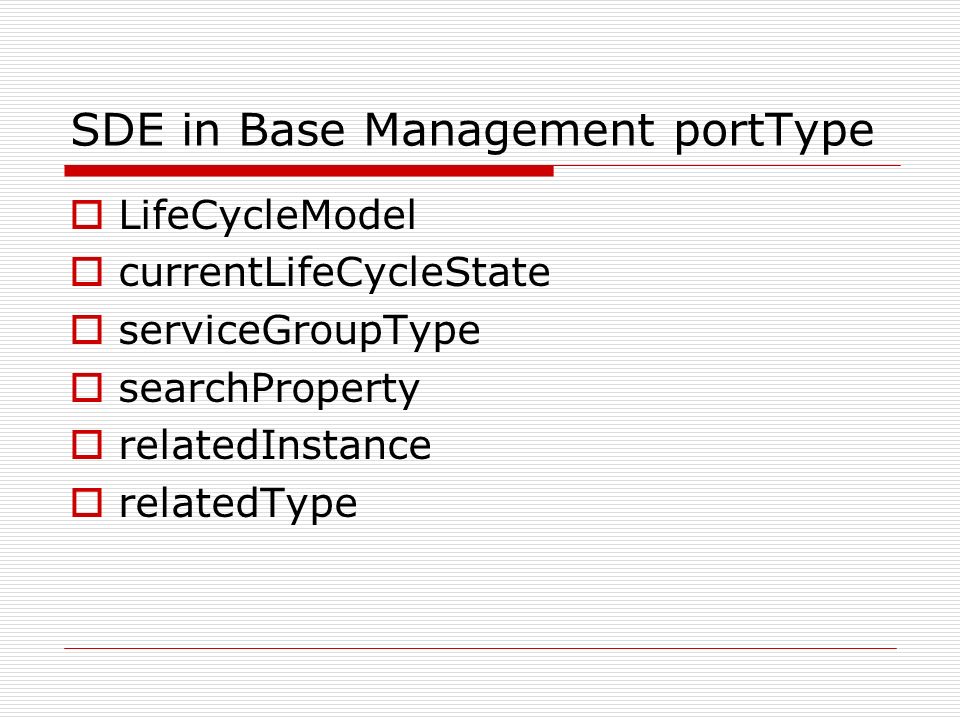The width and height of the screenshot is (960, 720).
Task: Click the thin red footer line
Action: click(x=481, y=648)
